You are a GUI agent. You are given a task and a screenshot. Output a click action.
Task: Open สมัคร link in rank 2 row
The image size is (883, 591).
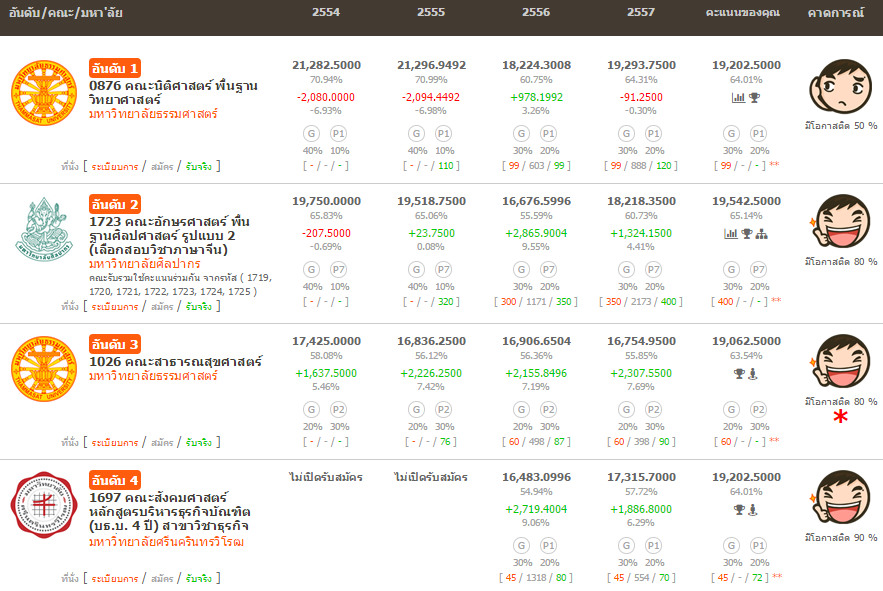pyautogui.click(x=162, y=306)
